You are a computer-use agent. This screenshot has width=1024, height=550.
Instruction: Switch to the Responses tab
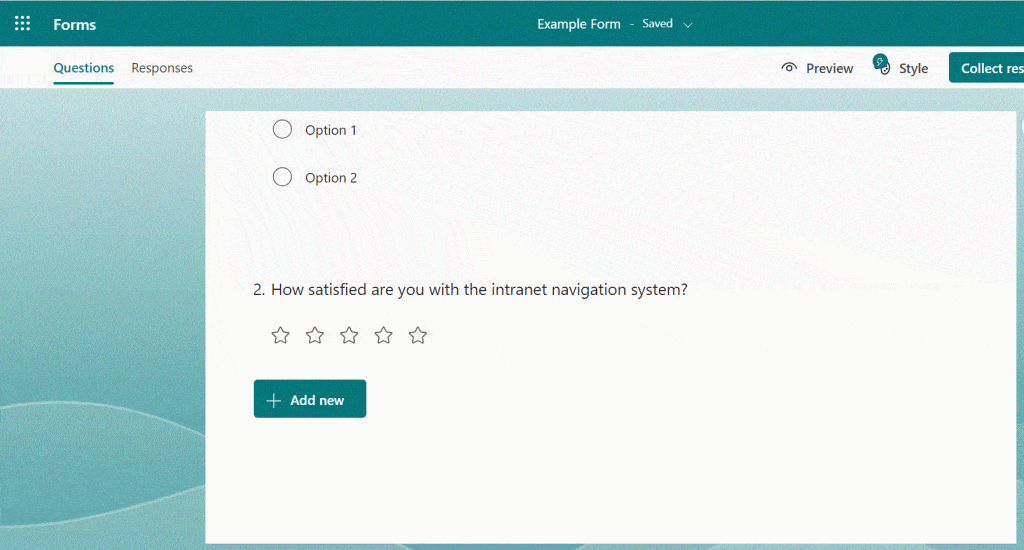click(162, 68)
